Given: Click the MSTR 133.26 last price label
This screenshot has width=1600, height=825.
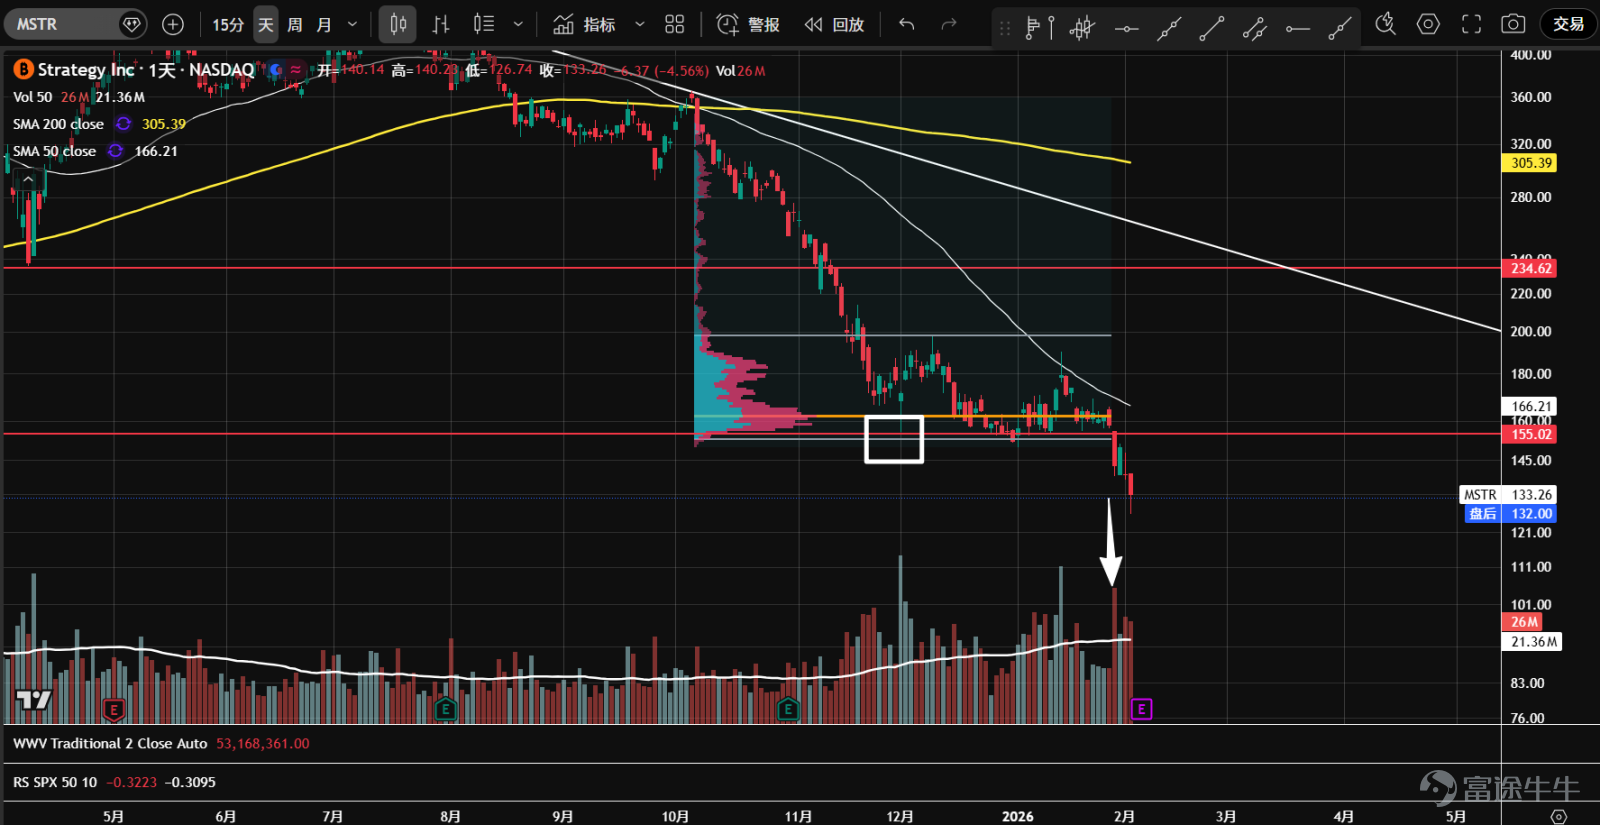Looking at the screenshot, I should pos(1508,495).
